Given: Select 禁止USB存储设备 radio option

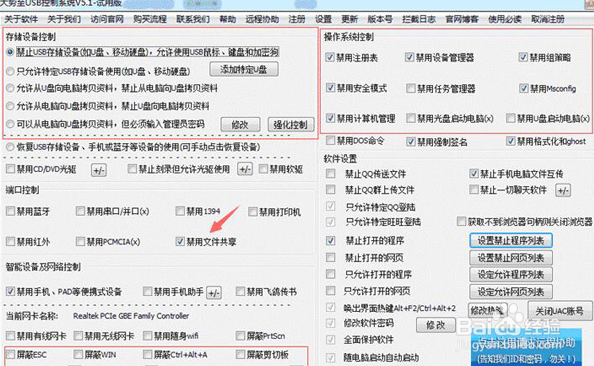Looking at the screenshot, I should pyautogui.click(x=10, y=52).
